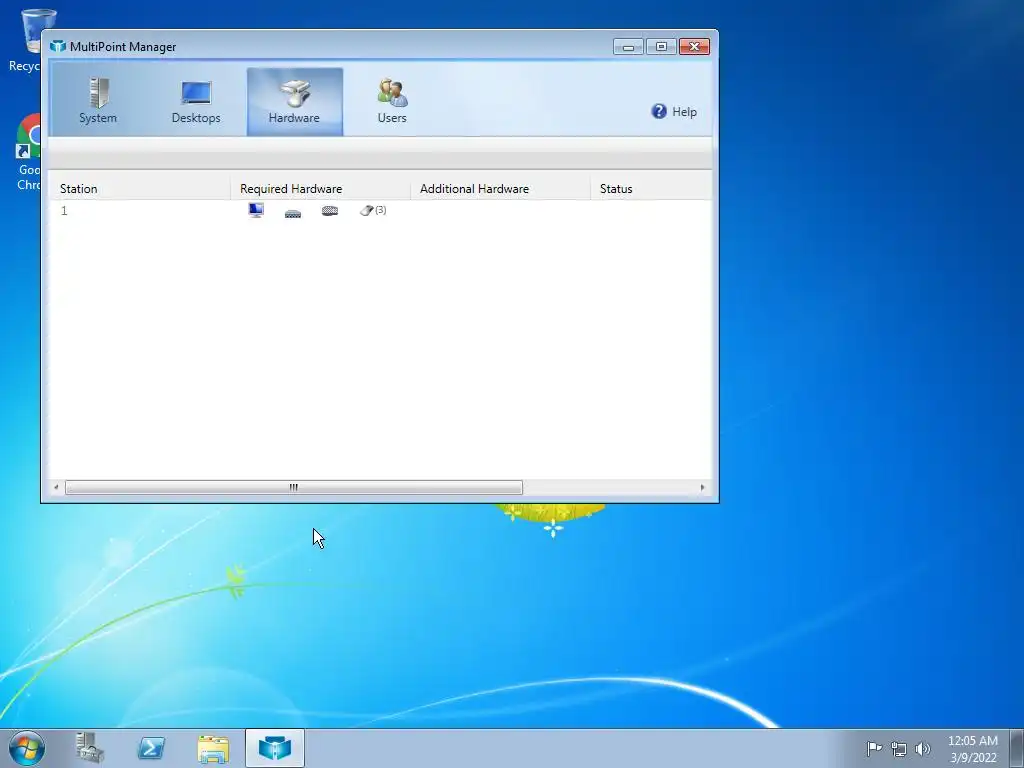1024x768 pixels.
Task: Click the network icon in system tray
Action: tap(899, 749)
